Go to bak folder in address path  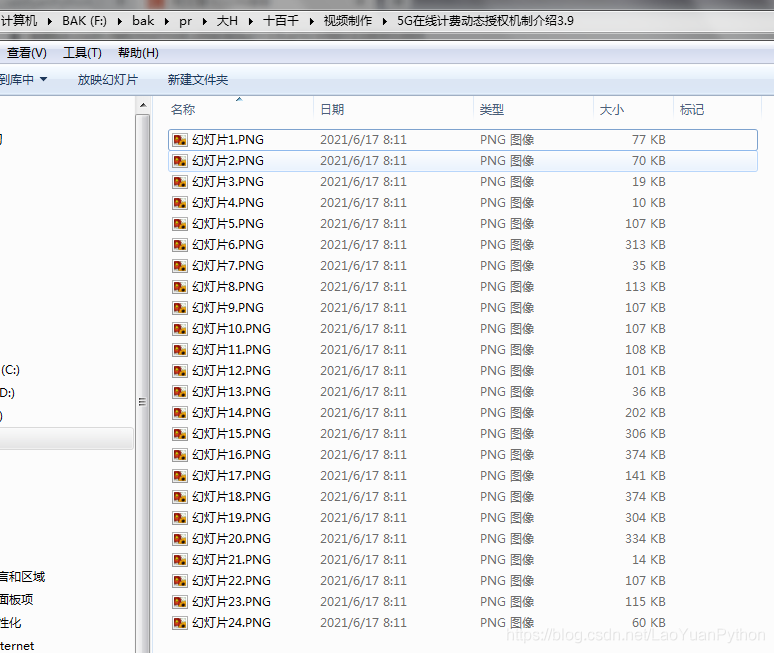(143, 21)
